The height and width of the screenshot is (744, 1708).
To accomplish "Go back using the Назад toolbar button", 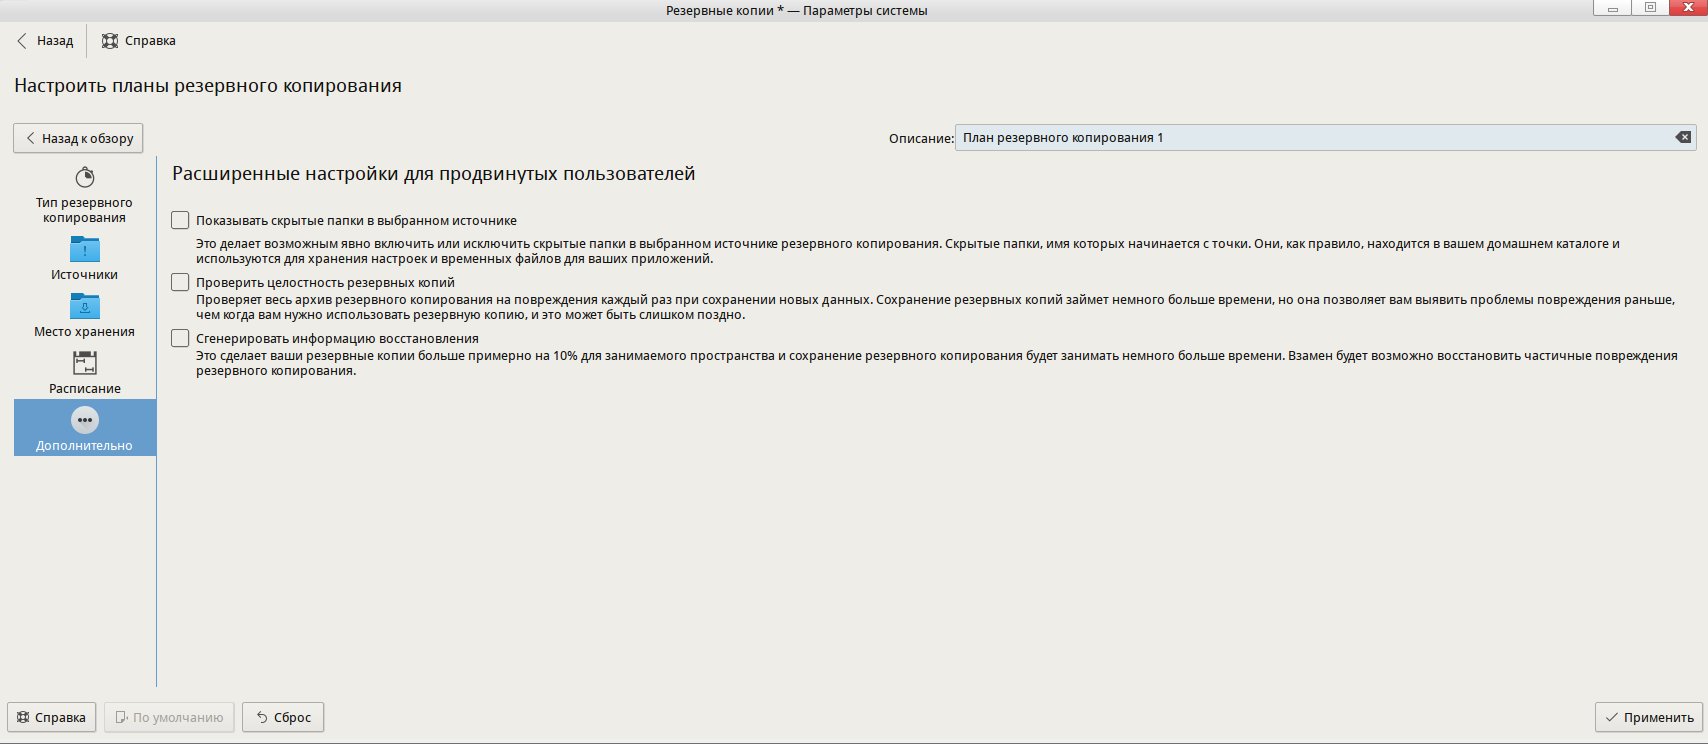I will click(x=45, y=41).
